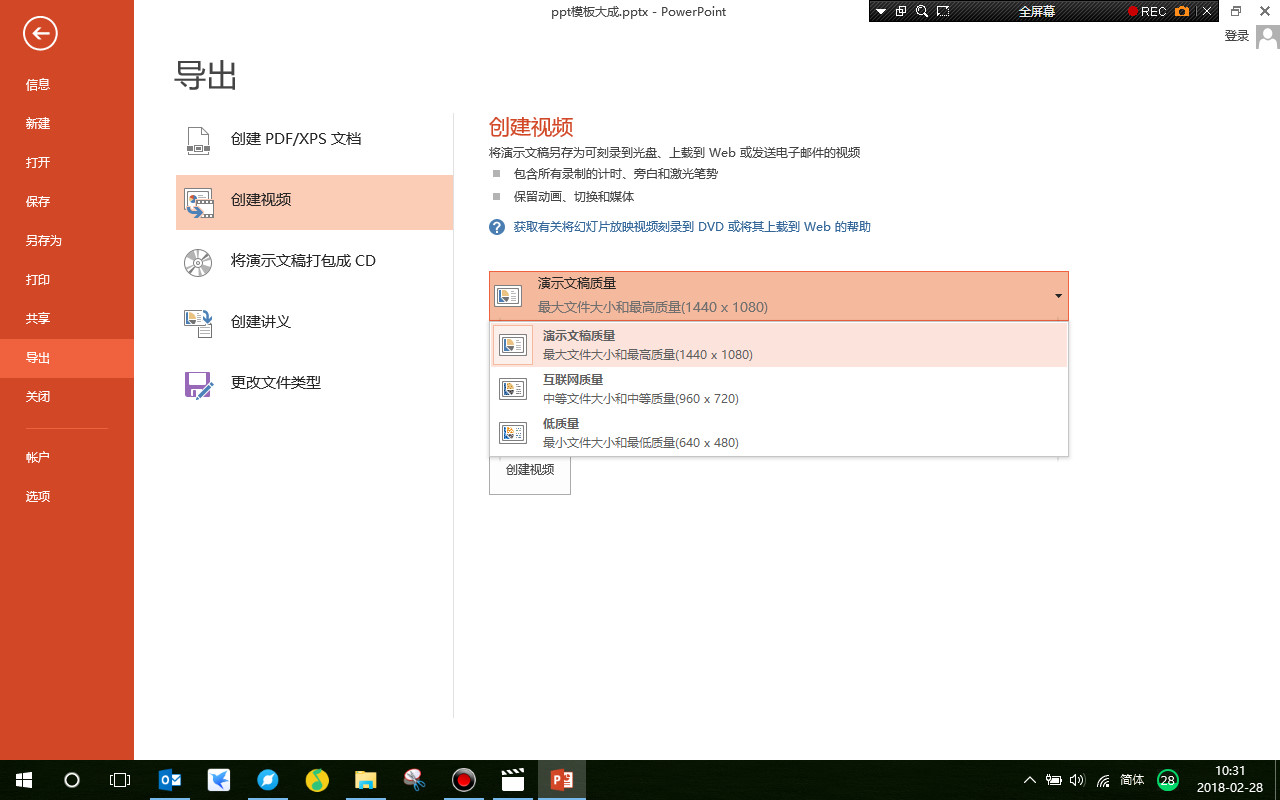
Task: Select the 创建视频 filmstrip icon
Action: click(x=198, y=202)
